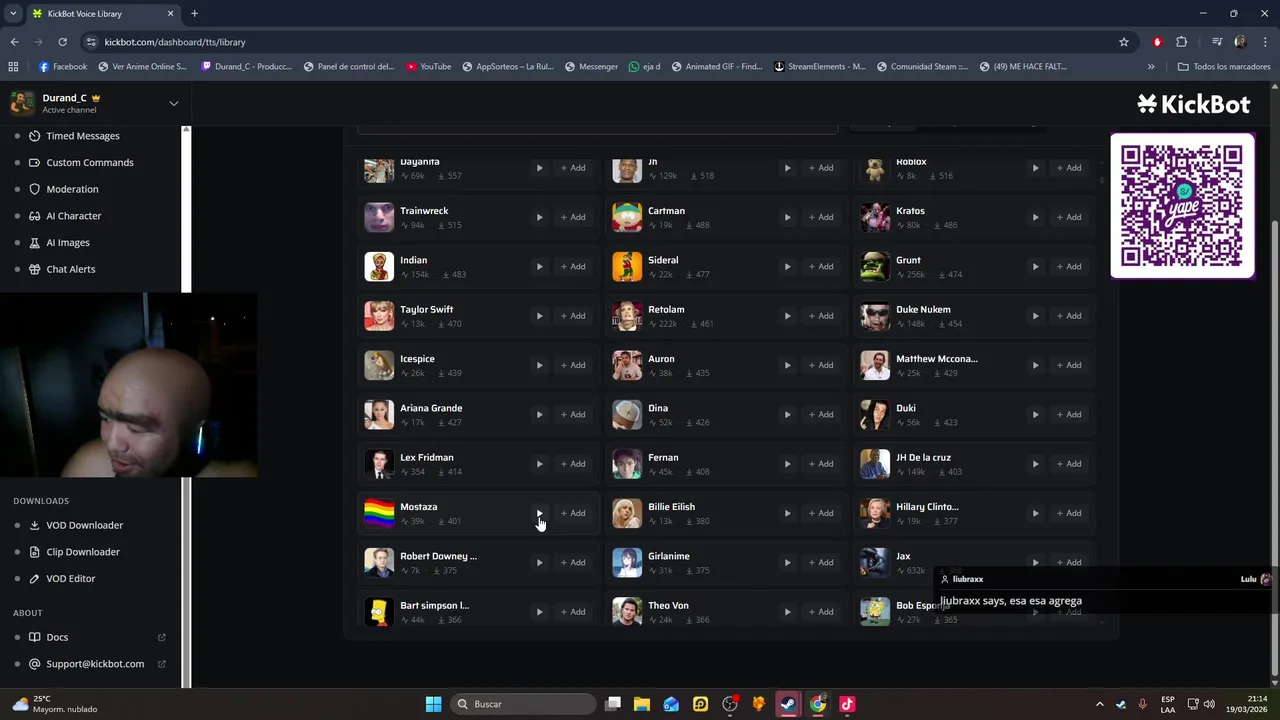Screen dimensions: 1280x720
Task: Play the Ariana Grande voice preview
Action: [539, 414]
